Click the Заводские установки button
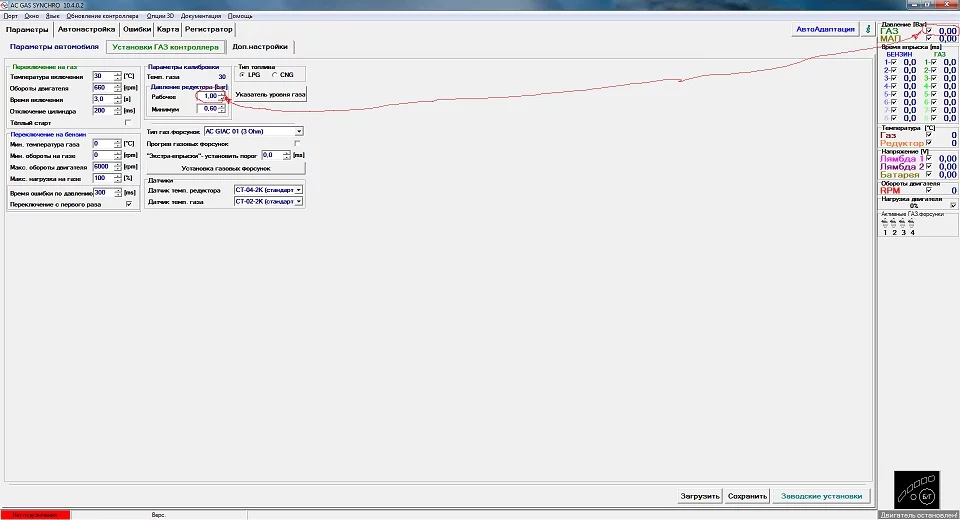The height and width of the screenshot is (520, 960). tap(821, 496)
